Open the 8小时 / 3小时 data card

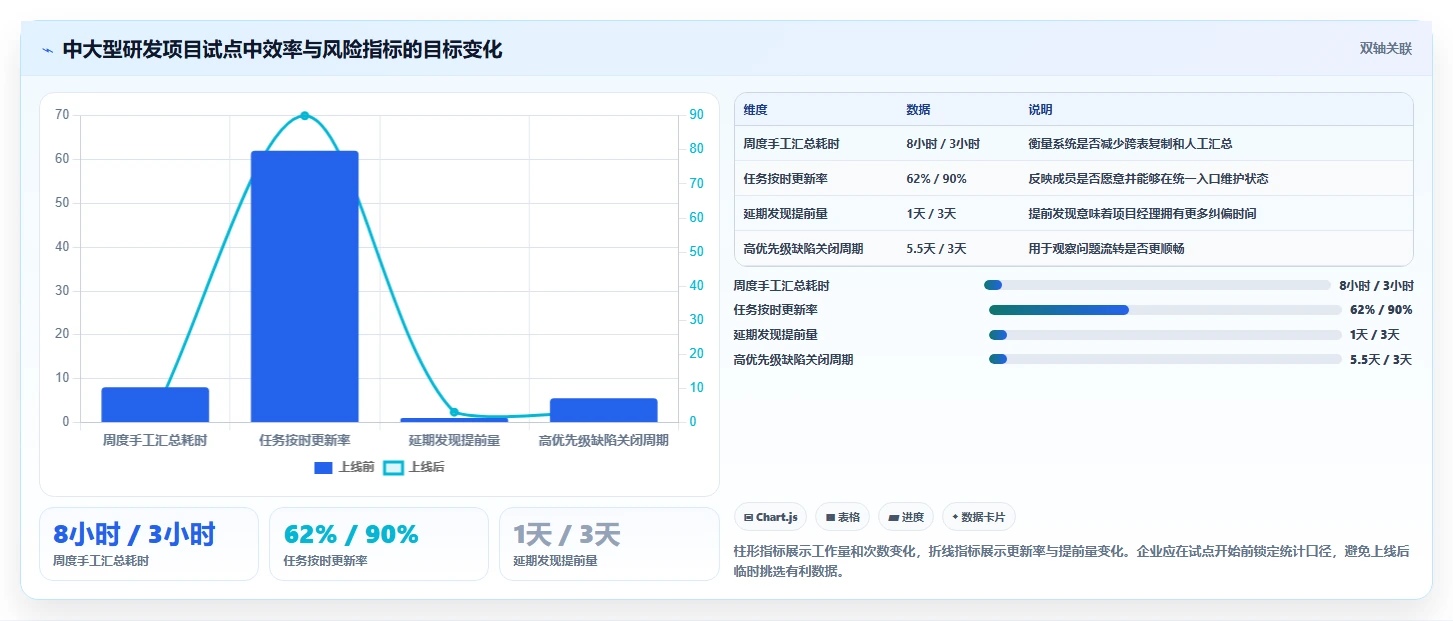[149, 544]
